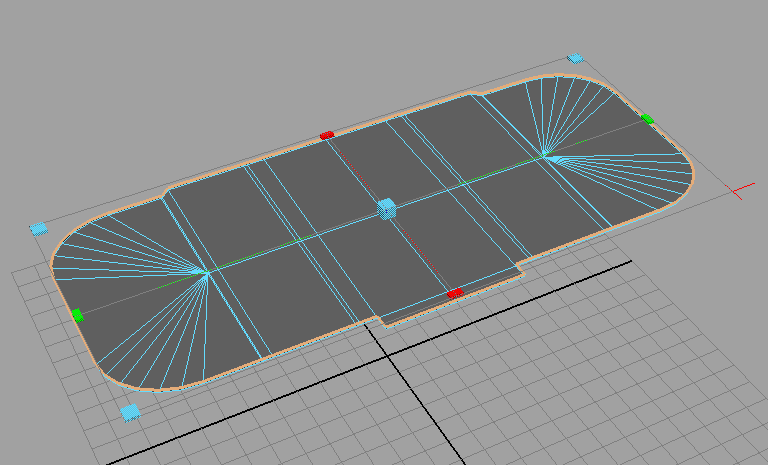
Task: Click the red handle on the far long edge
Action: click(x=327, y=135)
